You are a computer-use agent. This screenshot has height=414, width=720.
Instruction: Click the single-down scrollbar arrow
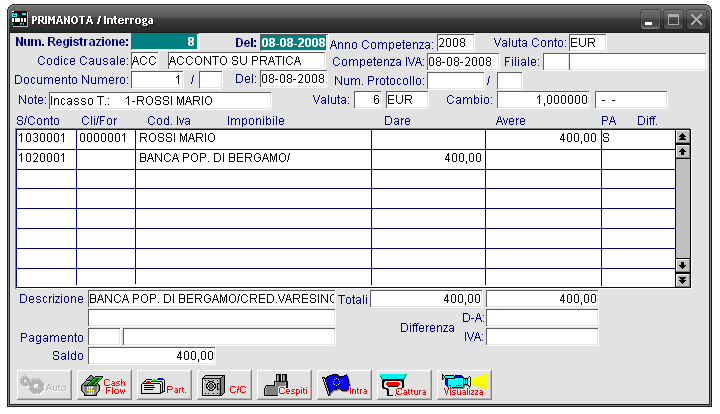pyautogui.click(x=683, y=265)
